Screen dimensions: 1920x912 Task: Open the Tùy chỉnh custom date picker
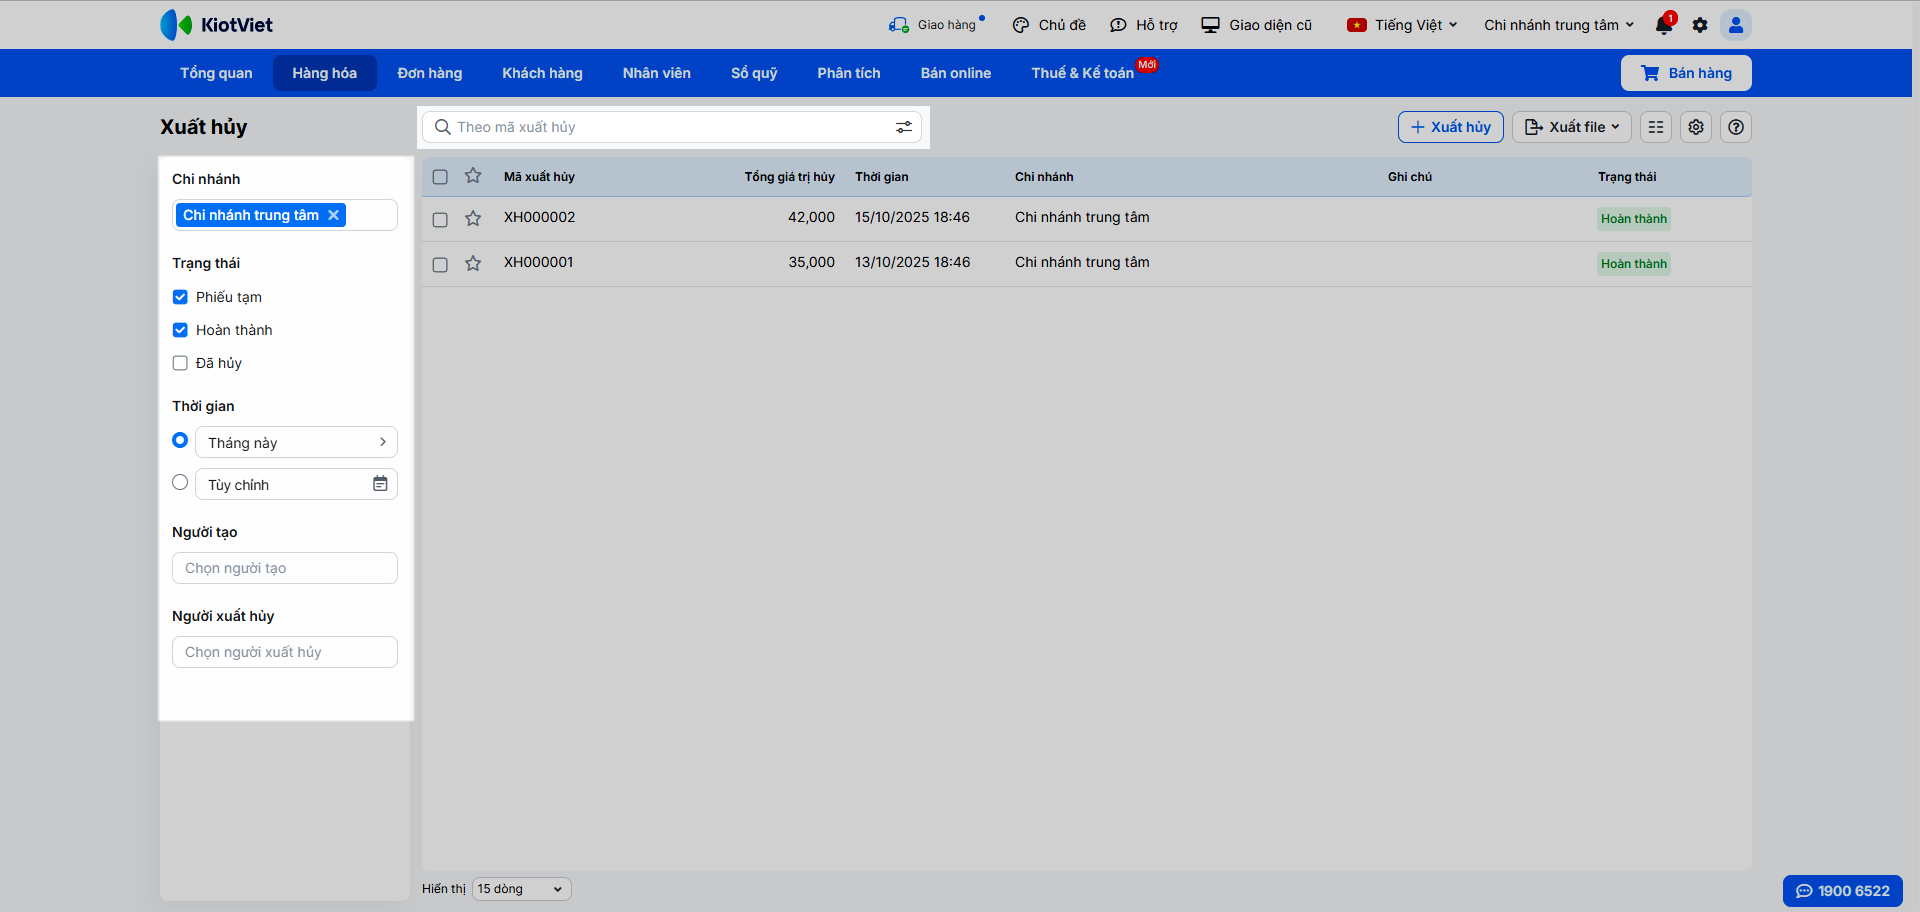tap(296, 484)
